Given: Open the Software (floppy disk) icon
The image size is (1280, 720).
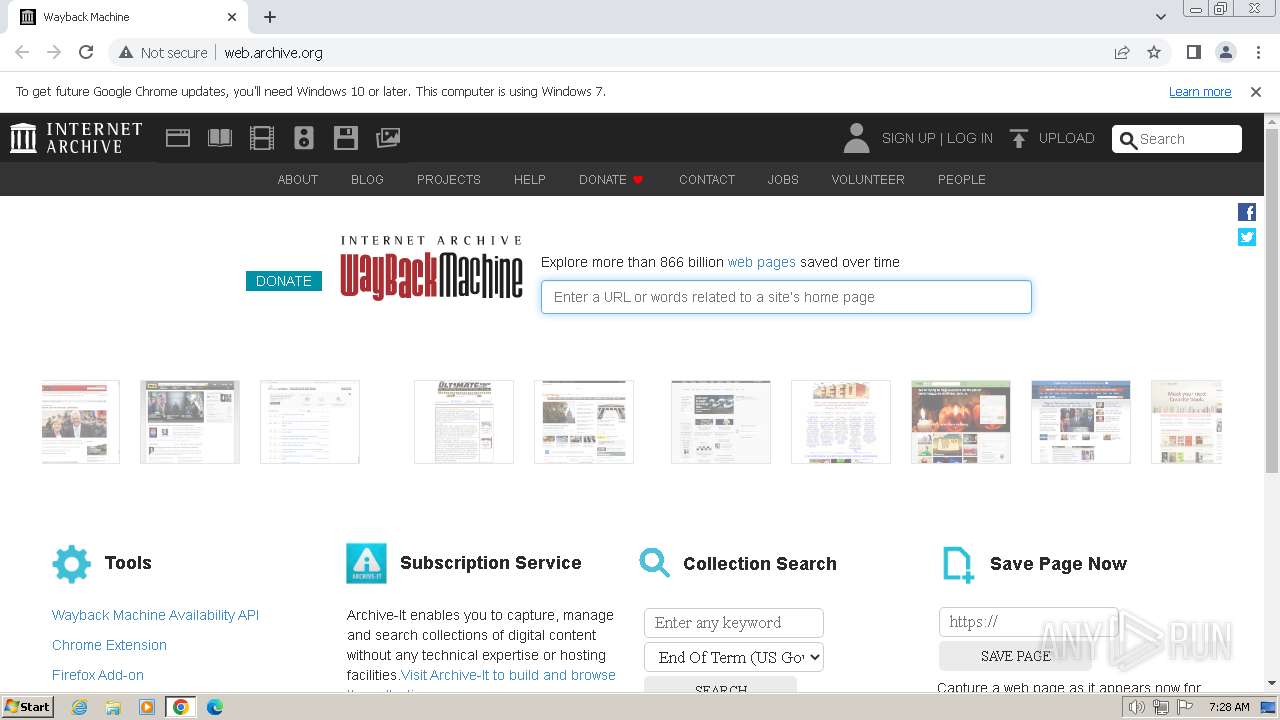Looking at the screenshot, I should (x=346, y=138).
